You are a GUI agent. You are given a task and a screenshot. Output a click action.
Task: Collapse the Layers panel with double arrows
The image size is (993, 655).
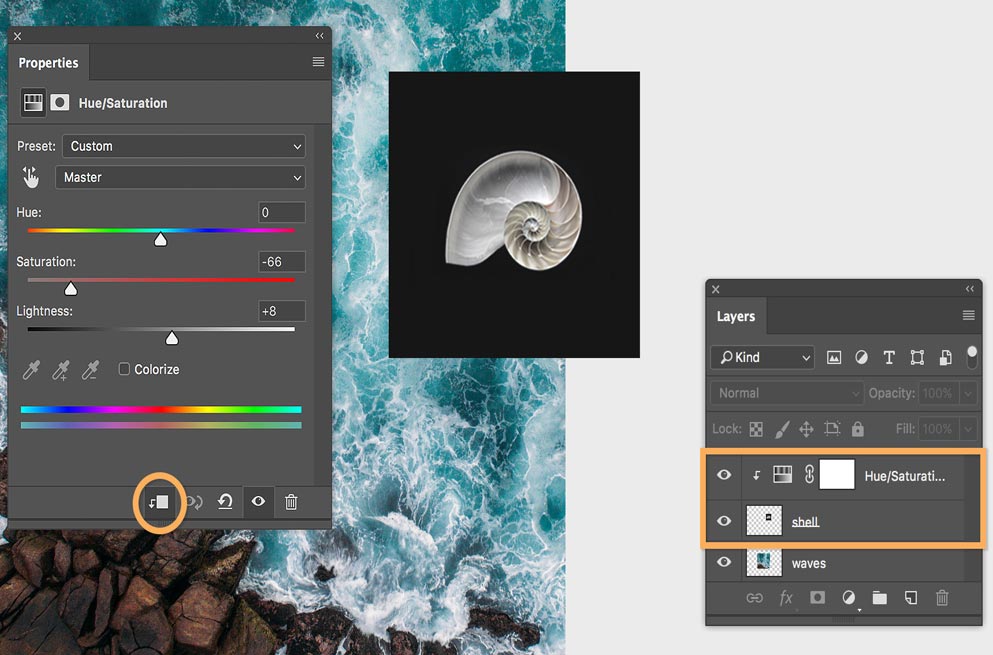click(970, 289)
